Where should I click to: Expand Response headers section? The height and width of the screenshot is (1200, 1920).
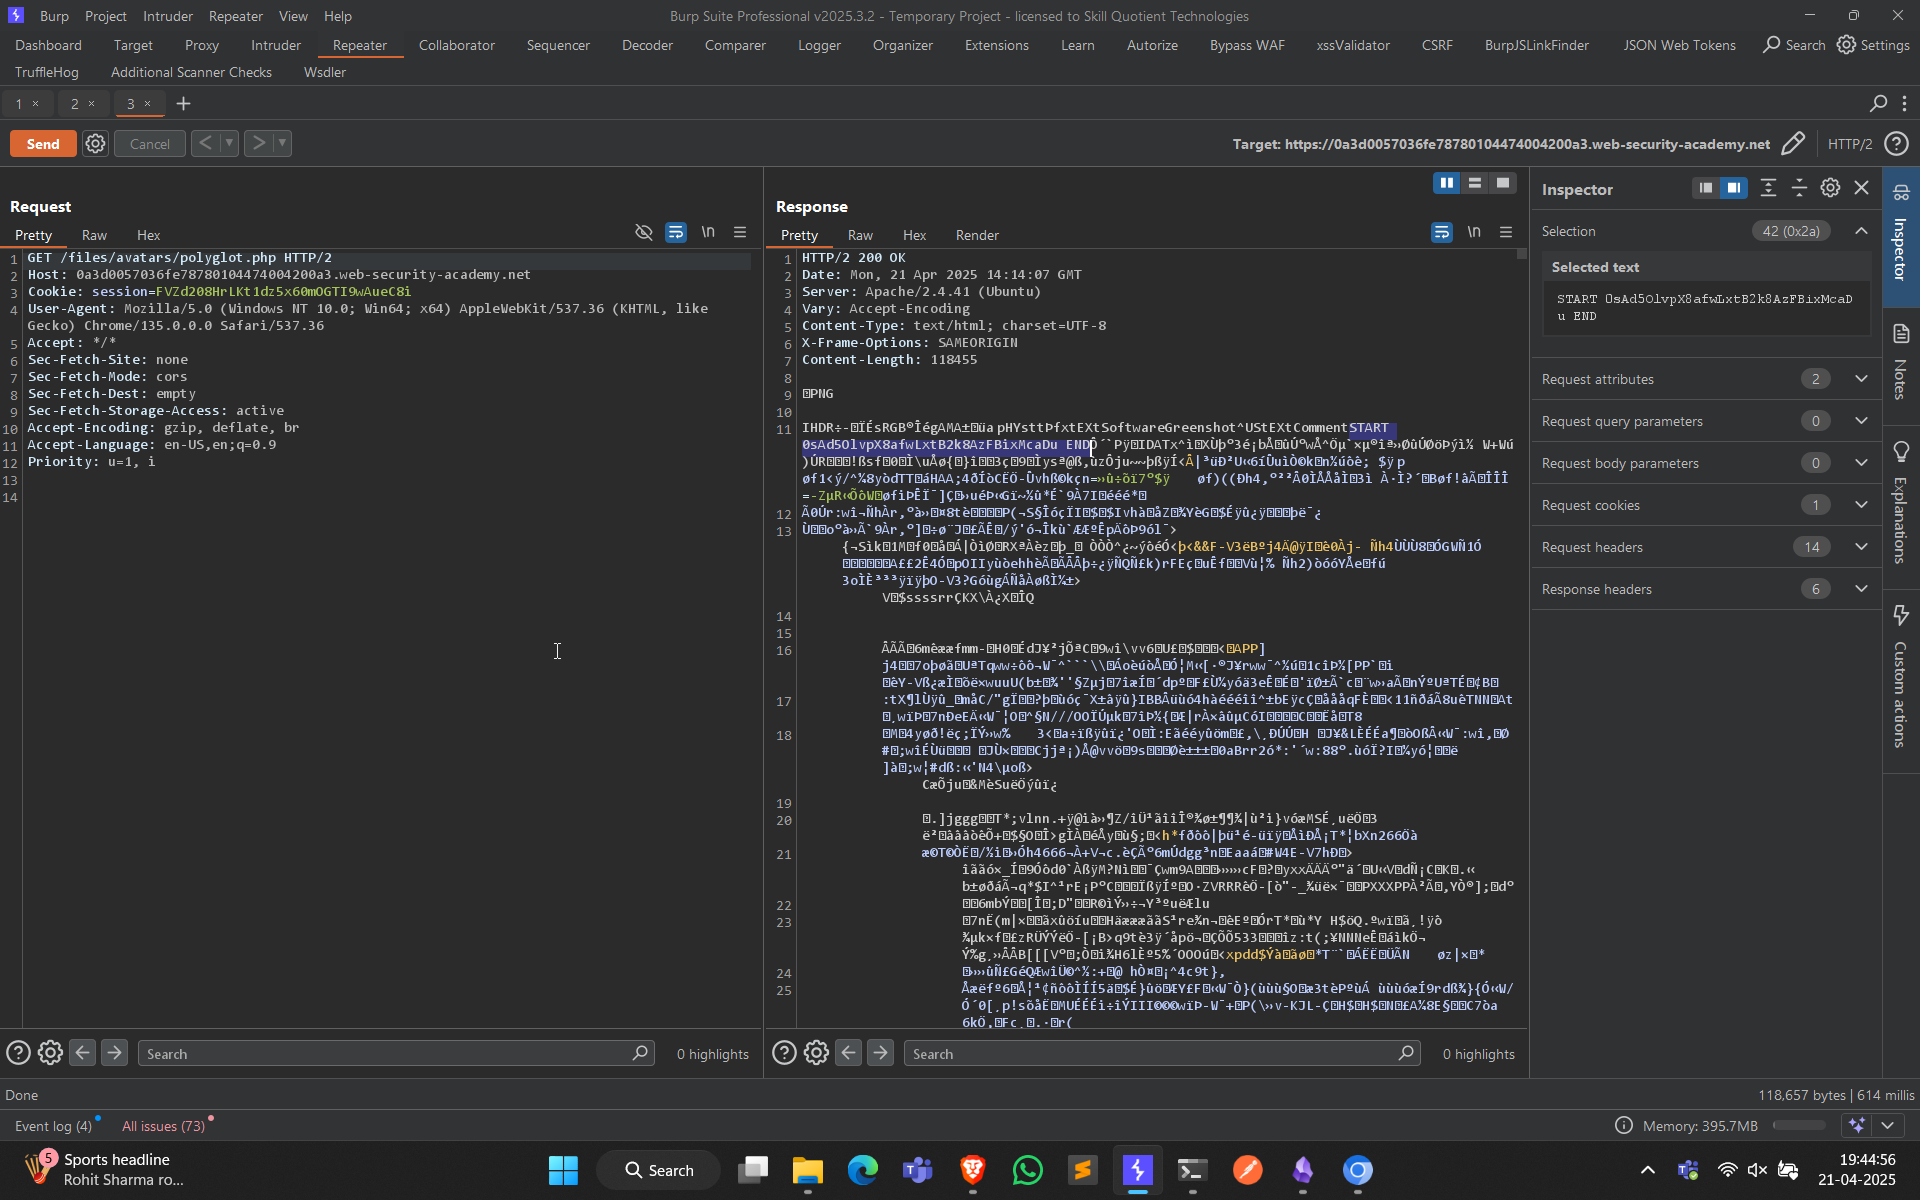coord(1861,589)
